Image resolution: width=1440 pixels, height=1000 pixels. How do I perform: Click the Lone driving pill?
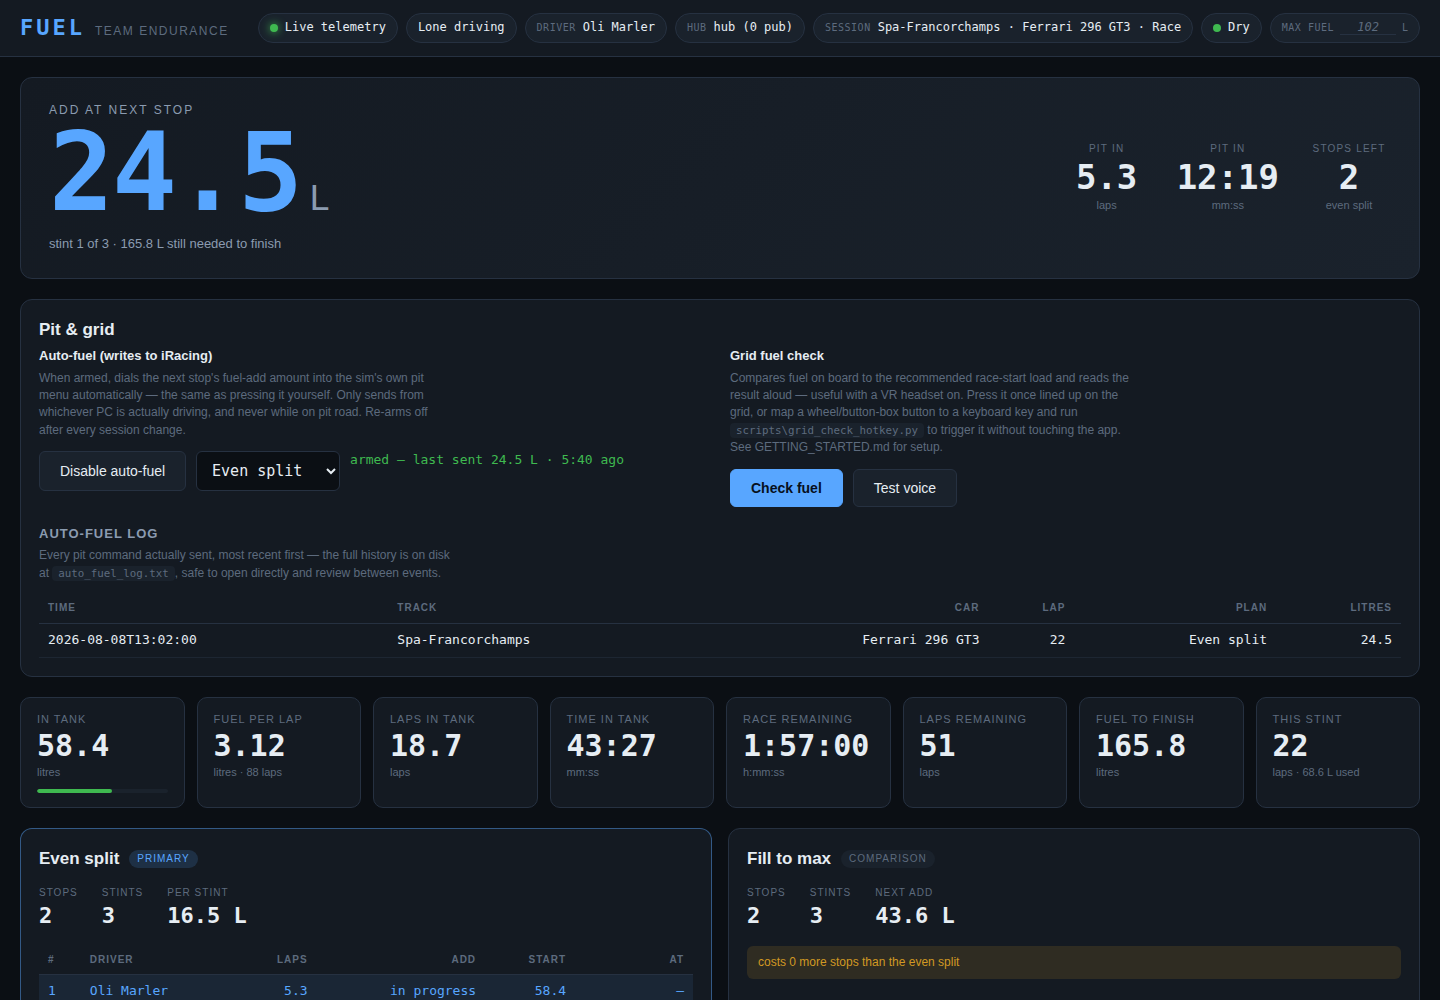point(461,27)
